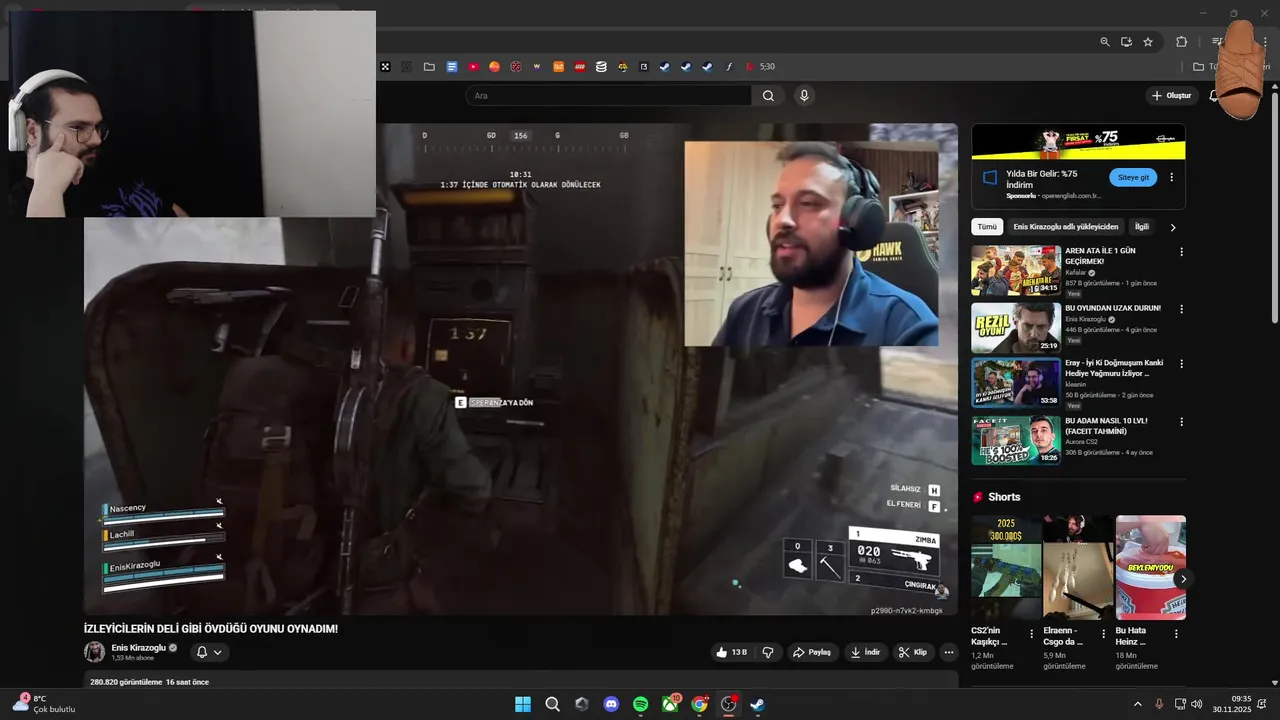1280x720 pixels.
Task: Open volume control in system tray
Action: point(1196,704)
